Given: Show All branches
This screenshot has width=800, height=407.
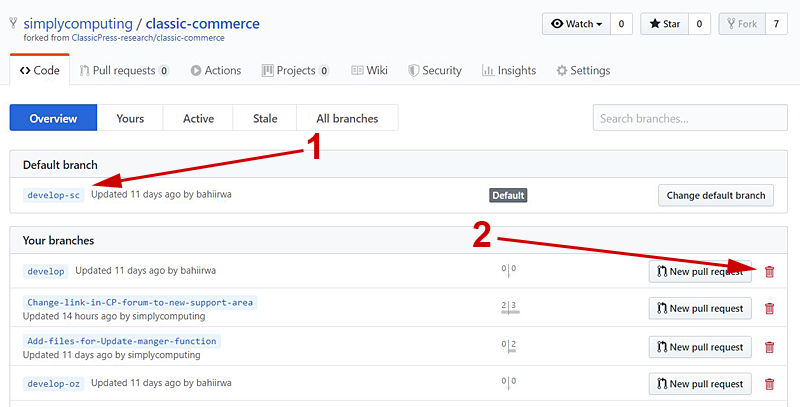Looking at the screenshot, I should pos(347,118).
